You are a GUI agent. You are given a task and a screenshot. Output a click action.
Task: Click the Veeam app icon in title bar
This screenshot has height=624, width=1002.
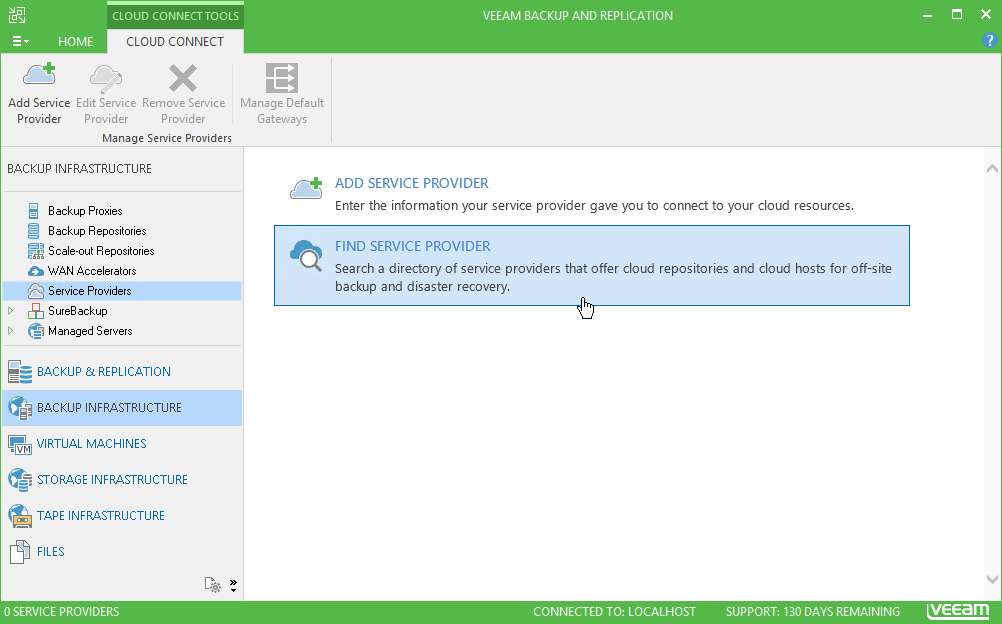(17, 15)
